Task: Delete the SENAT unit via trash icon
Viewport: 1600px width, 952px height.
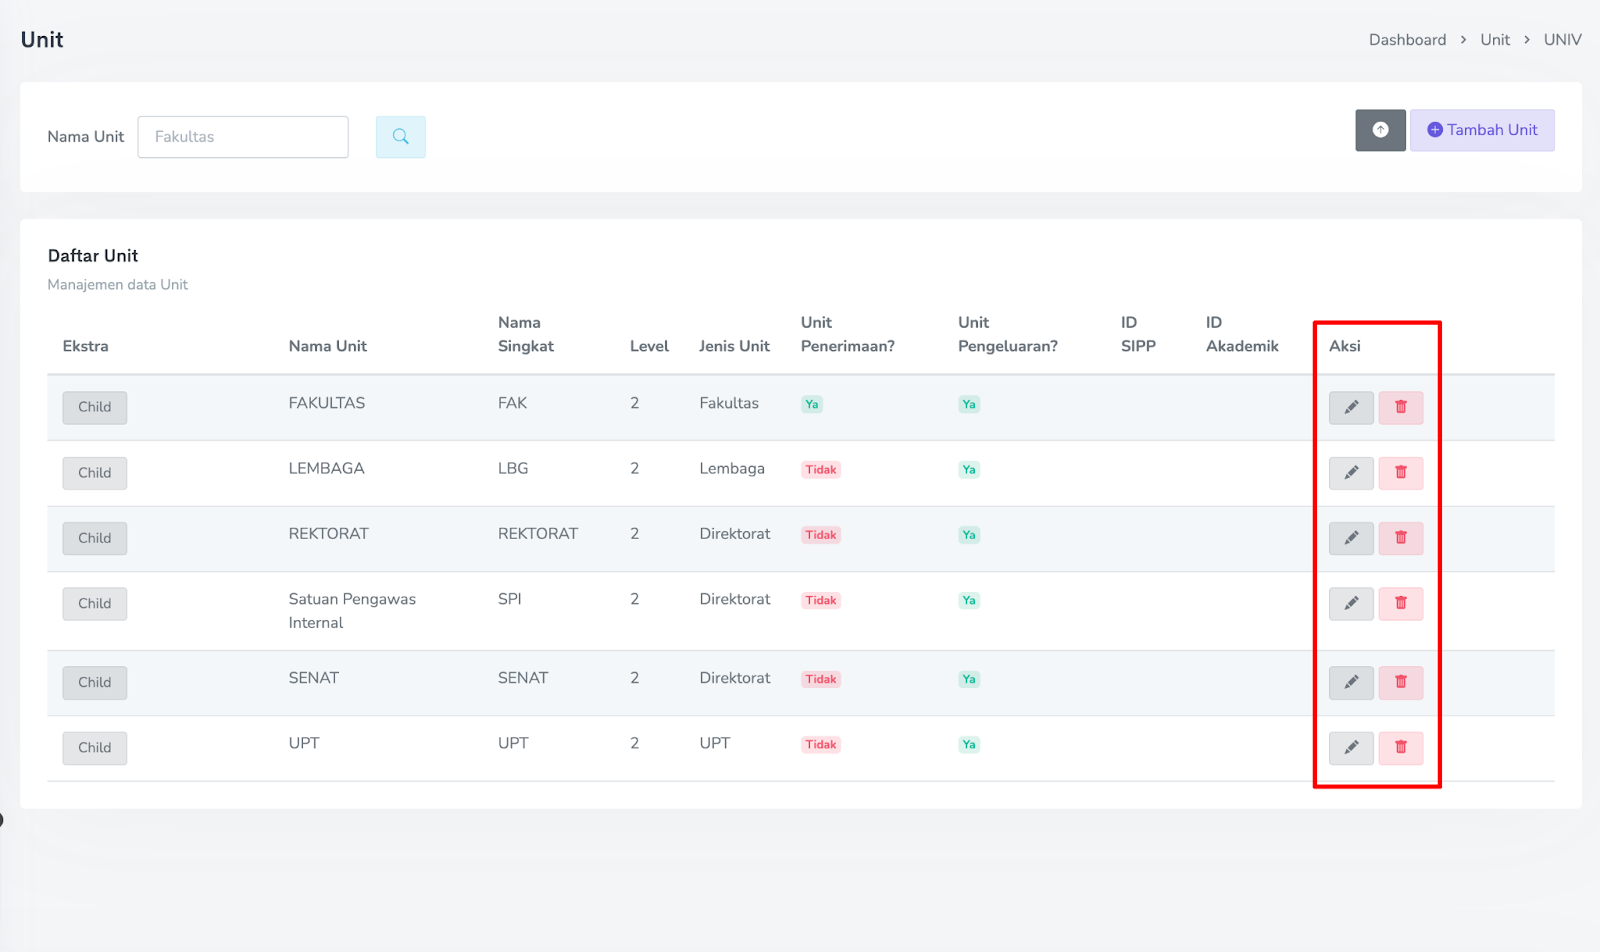Action: point(1400,682)
